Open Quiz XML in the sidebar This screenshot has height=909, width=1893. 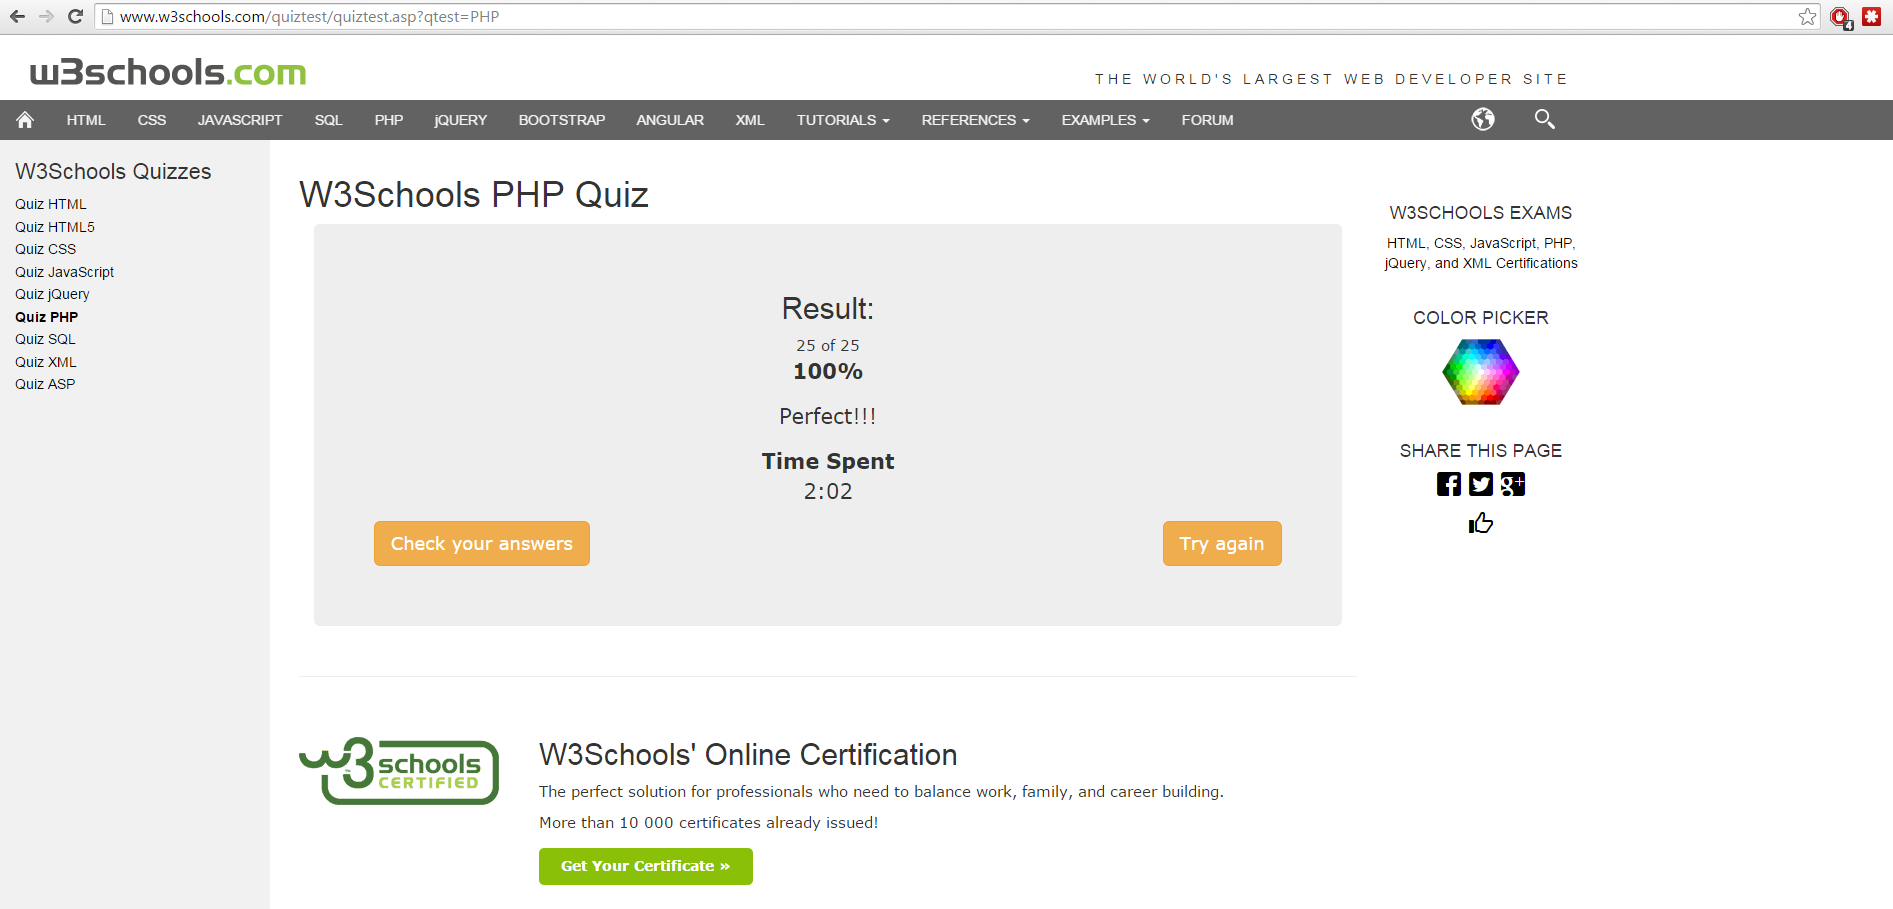point(46,362)
